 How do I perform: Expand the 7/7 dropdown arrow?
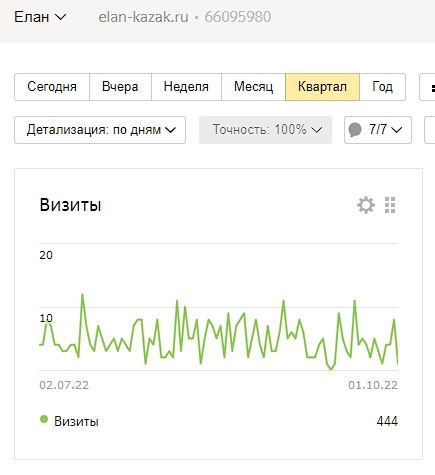tap(396, 130)
